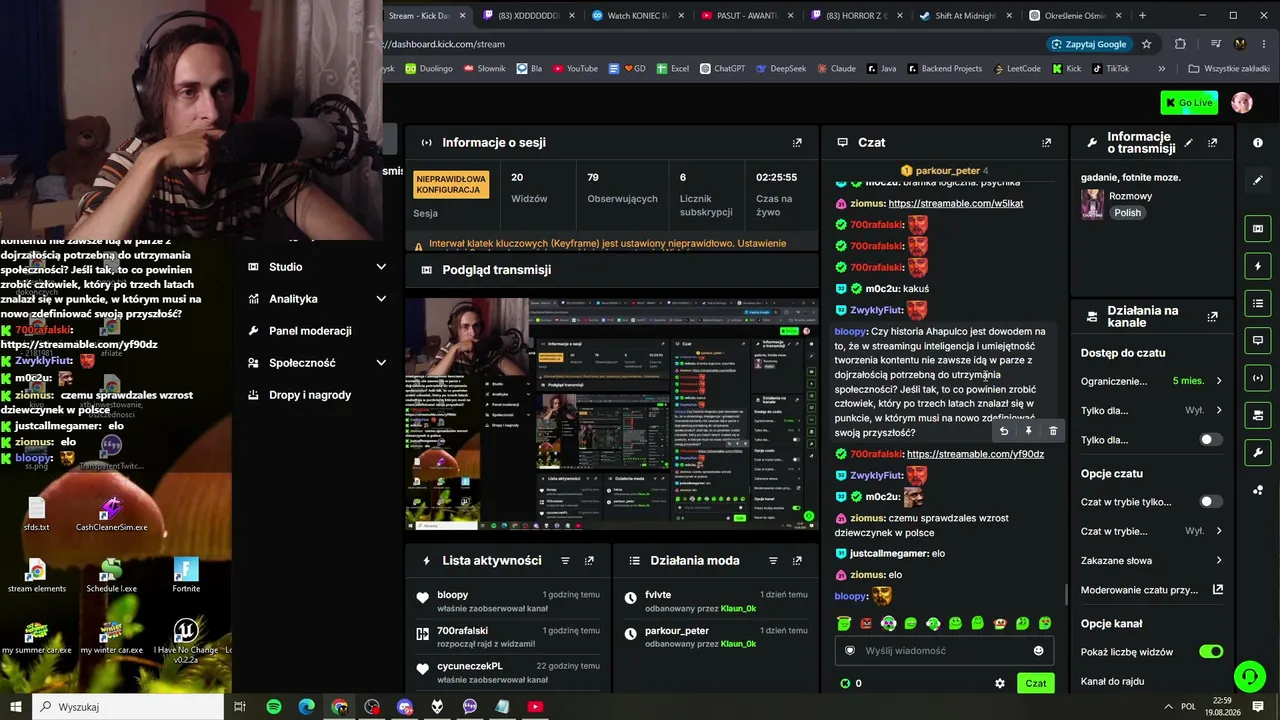
Task: Click the green Go Live button
Action: point(1189,103)
